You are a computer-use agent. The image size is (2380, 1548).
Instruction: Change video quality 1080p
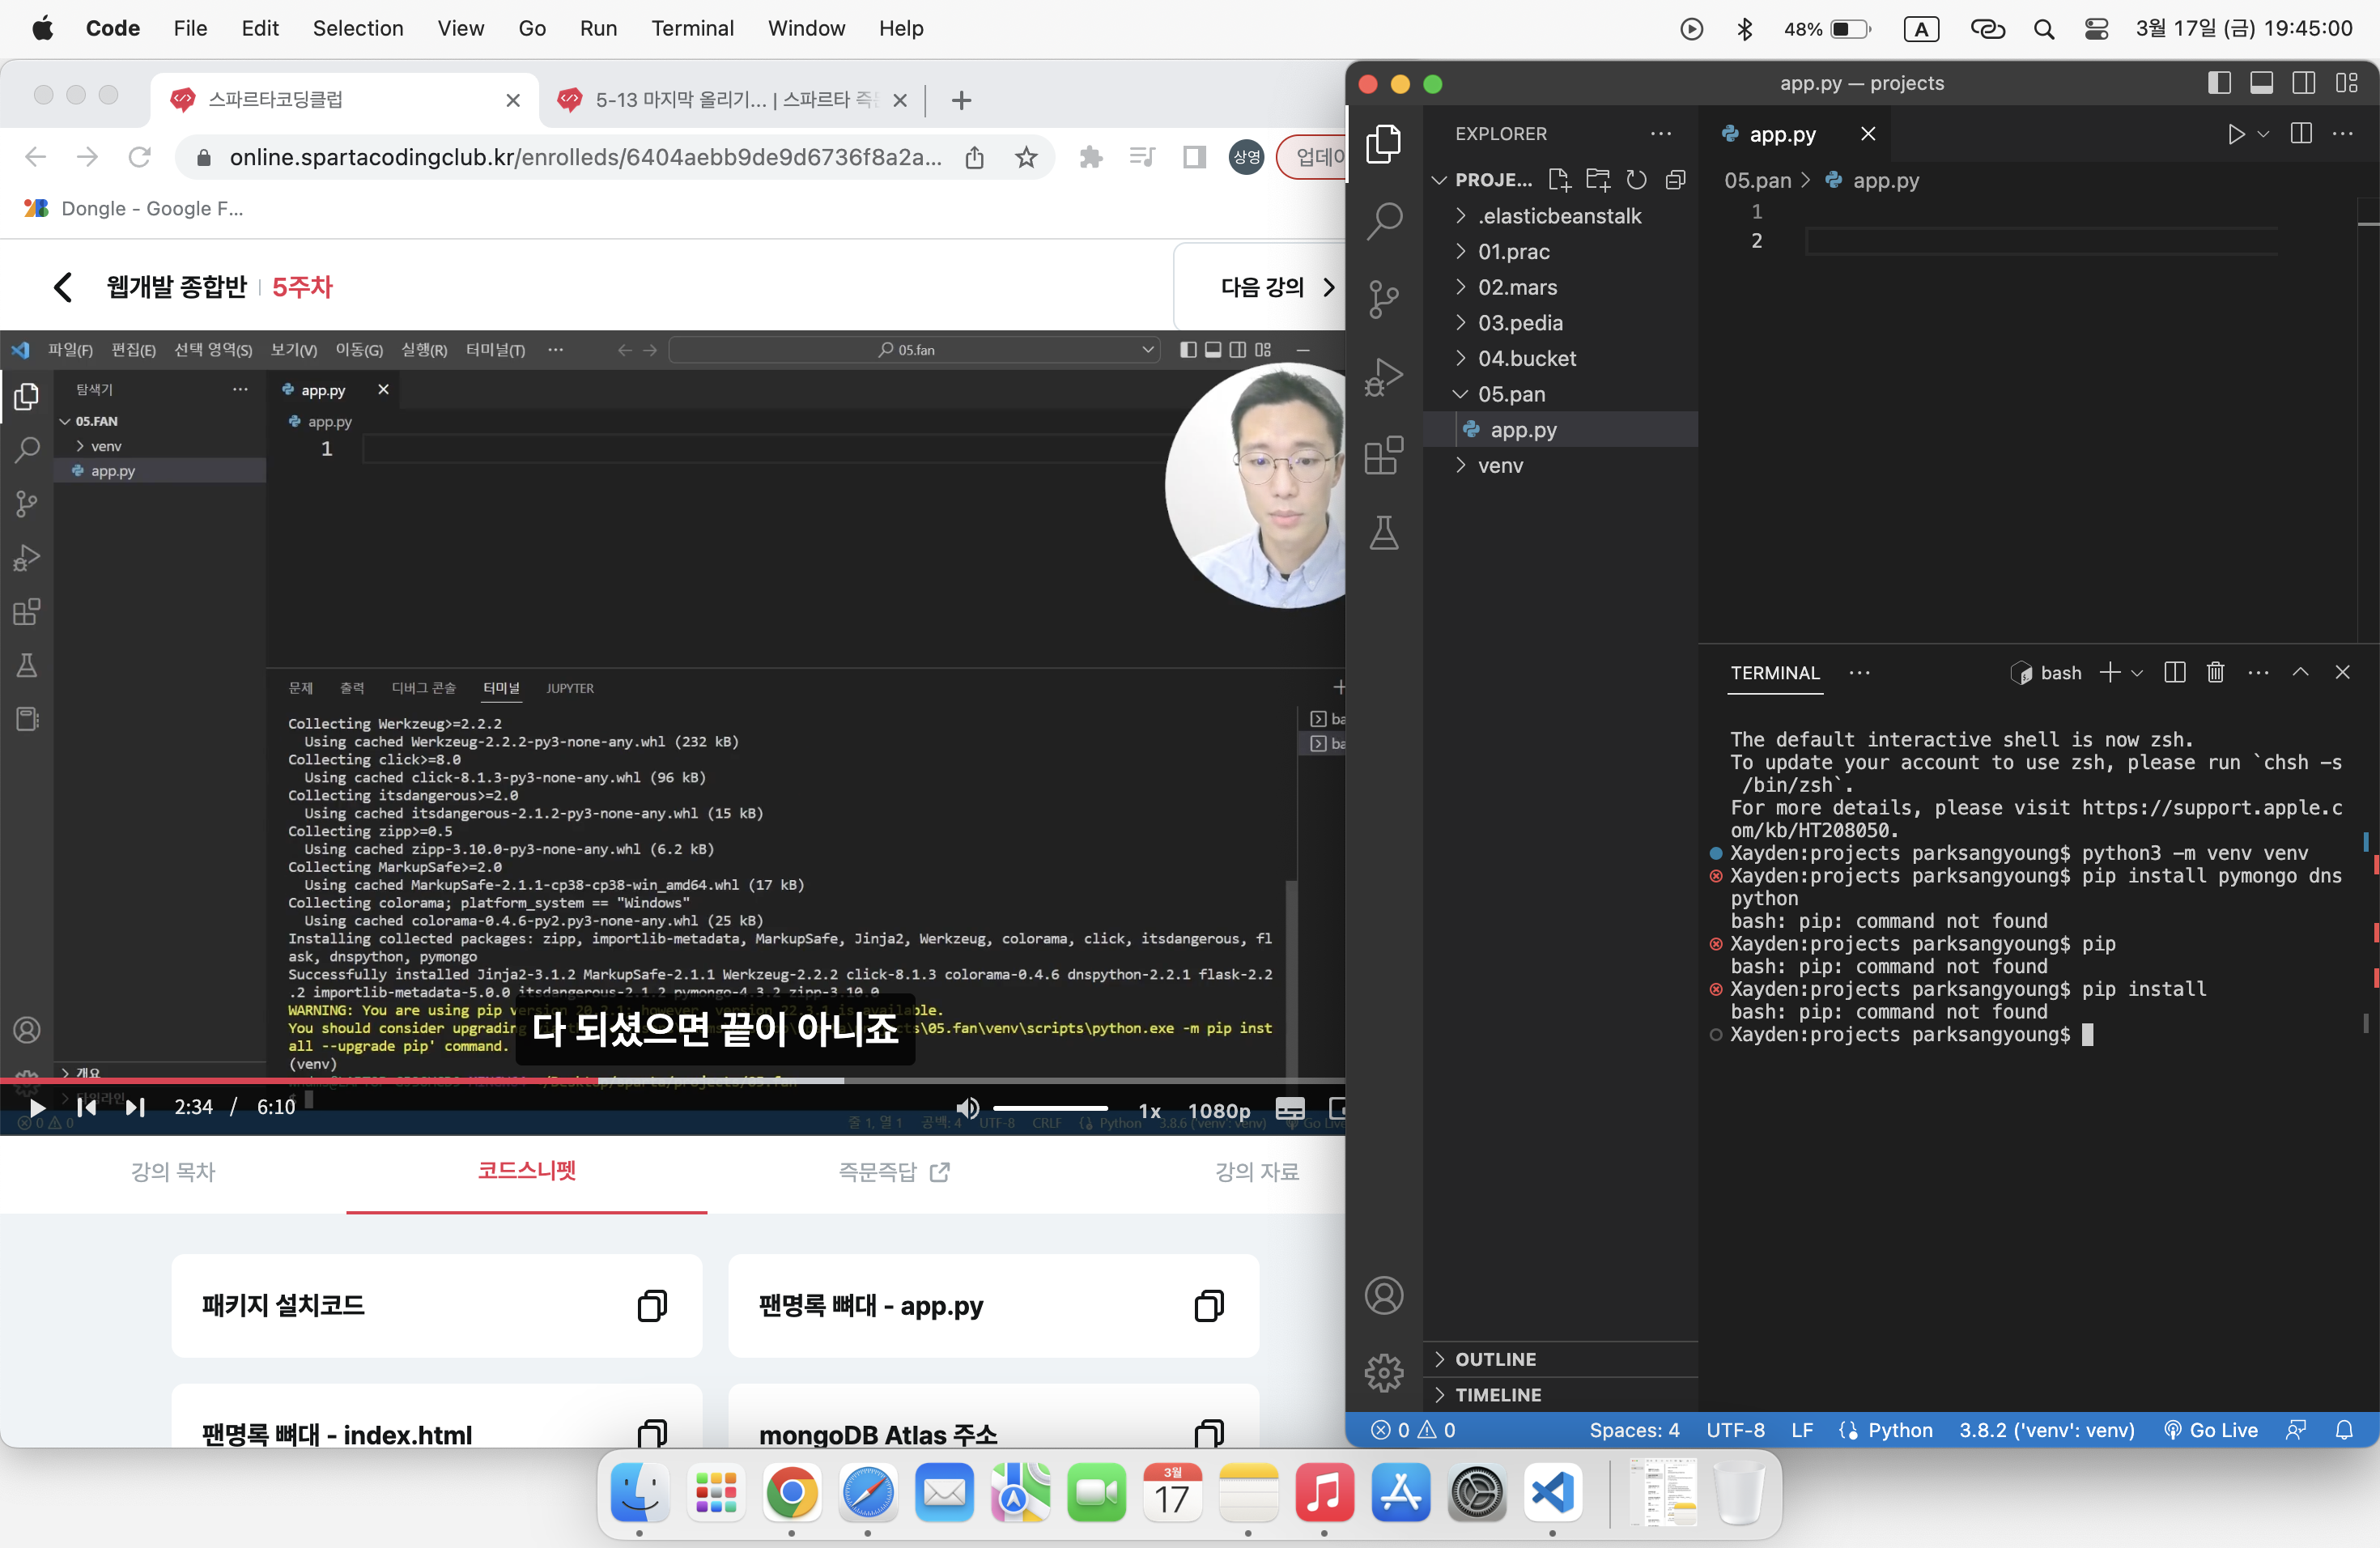click(1218, 1111)
